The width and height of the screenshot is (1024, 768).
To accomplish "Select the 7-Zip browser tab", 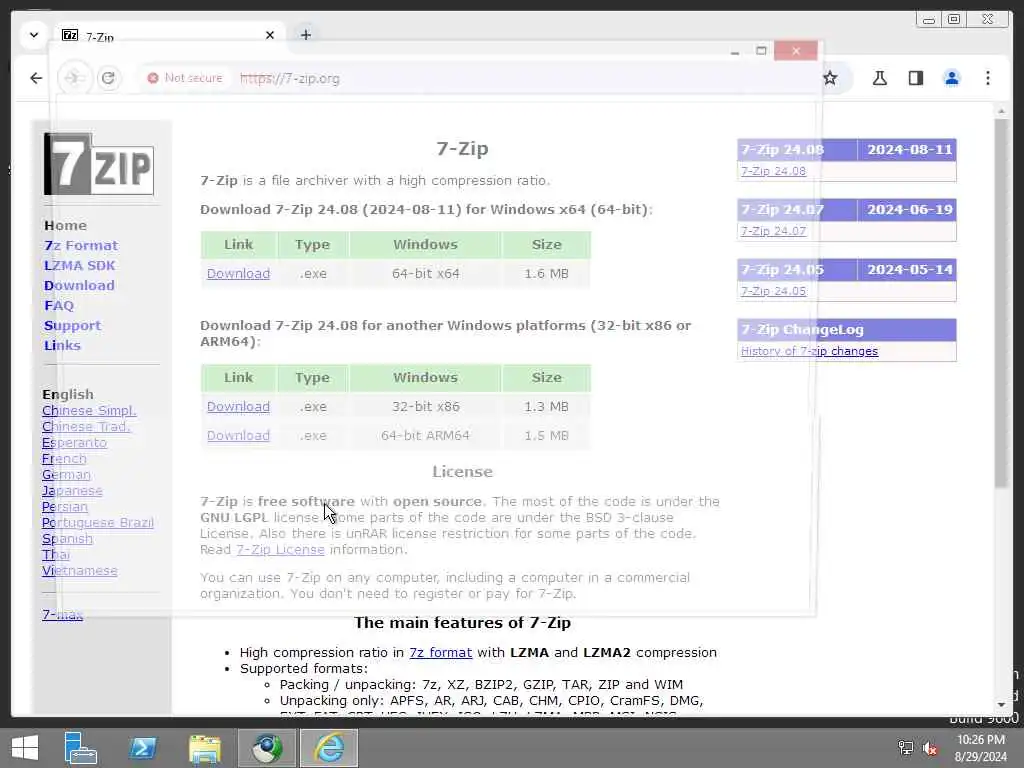I will coord(168,35).
